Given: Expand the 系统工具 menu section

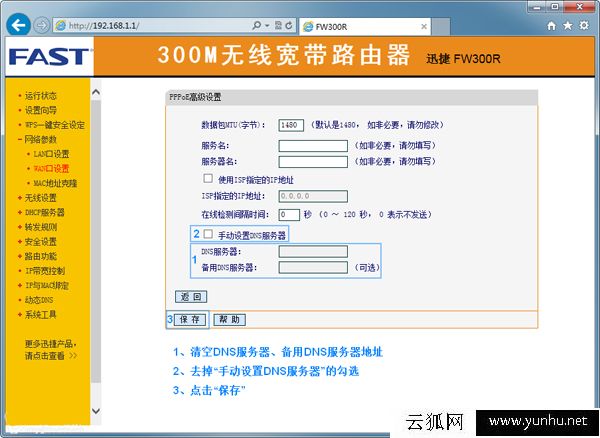Looking at the screenshot, I should [x=41, y=314].
